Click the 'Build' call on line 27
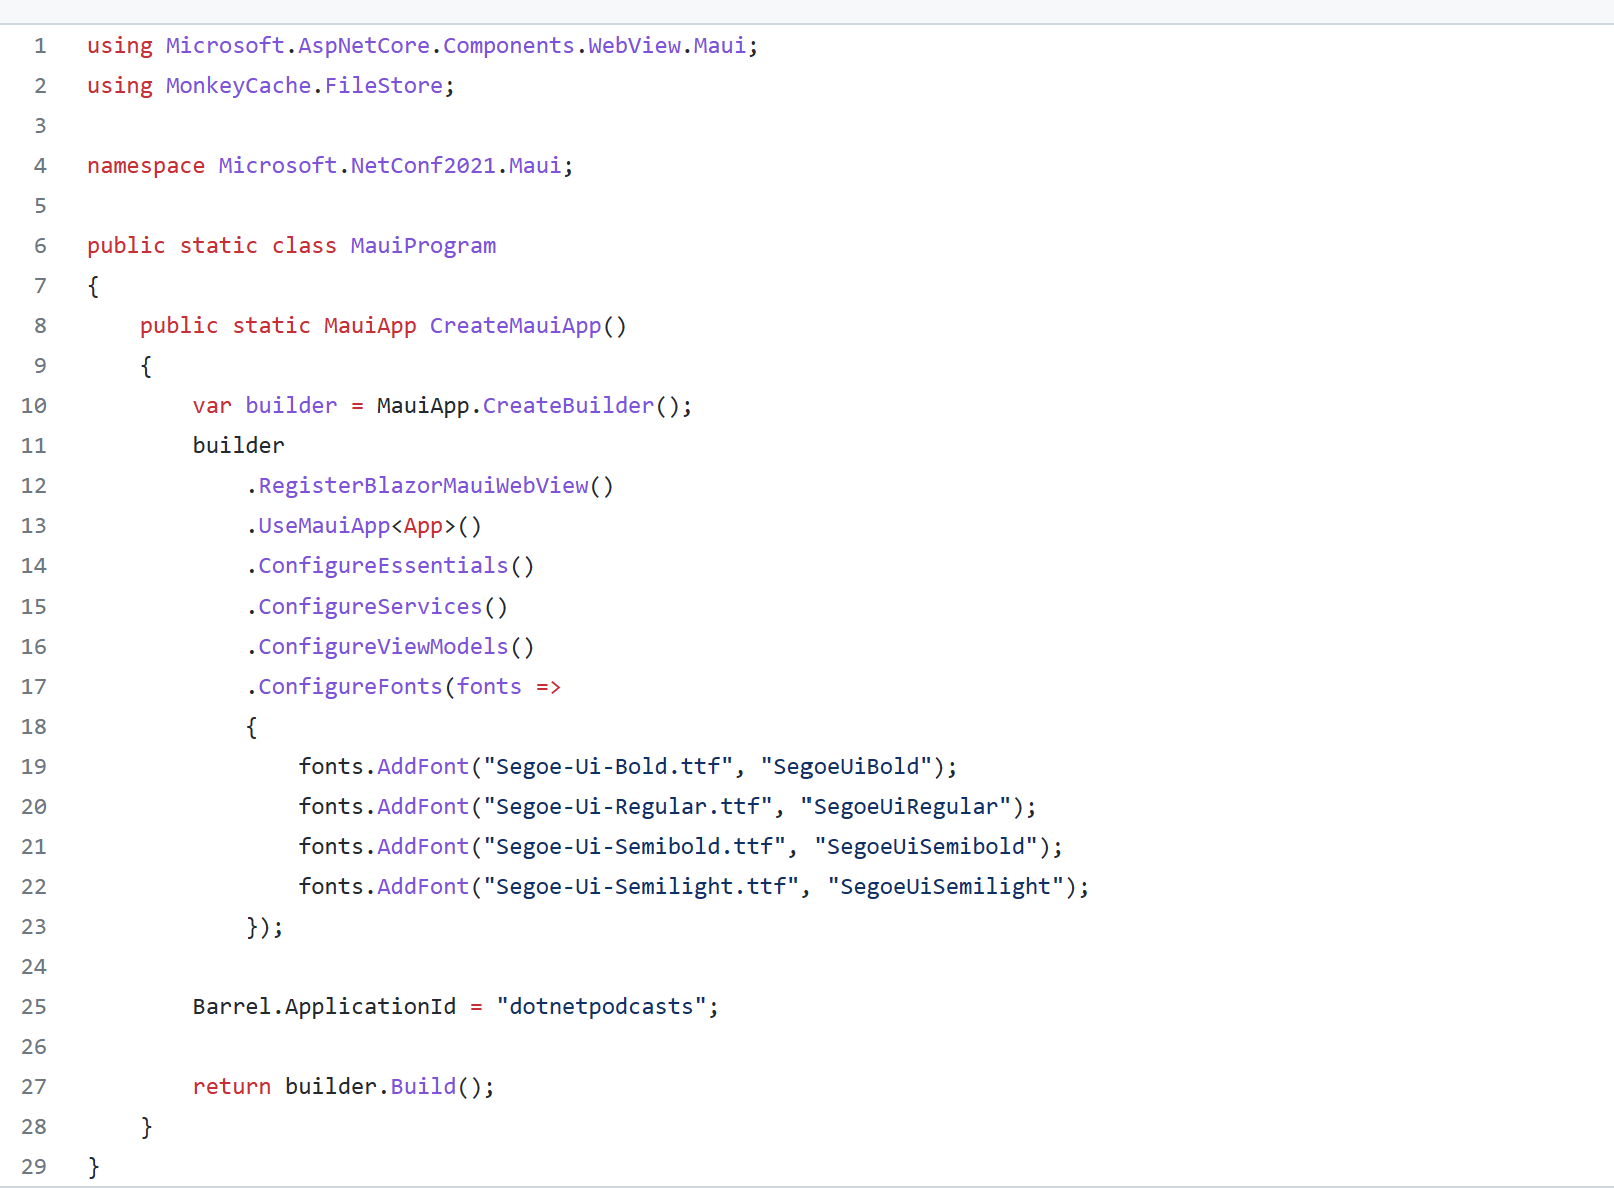 [423, 1087]
